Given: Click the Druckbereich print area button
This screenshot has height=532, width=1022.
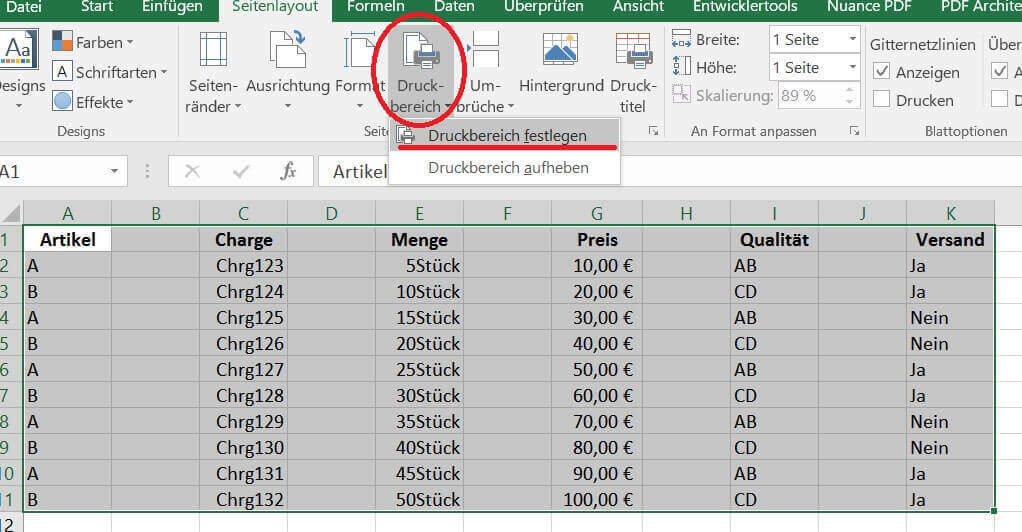Looking at the screenshot, I should (x=420, y=72).
